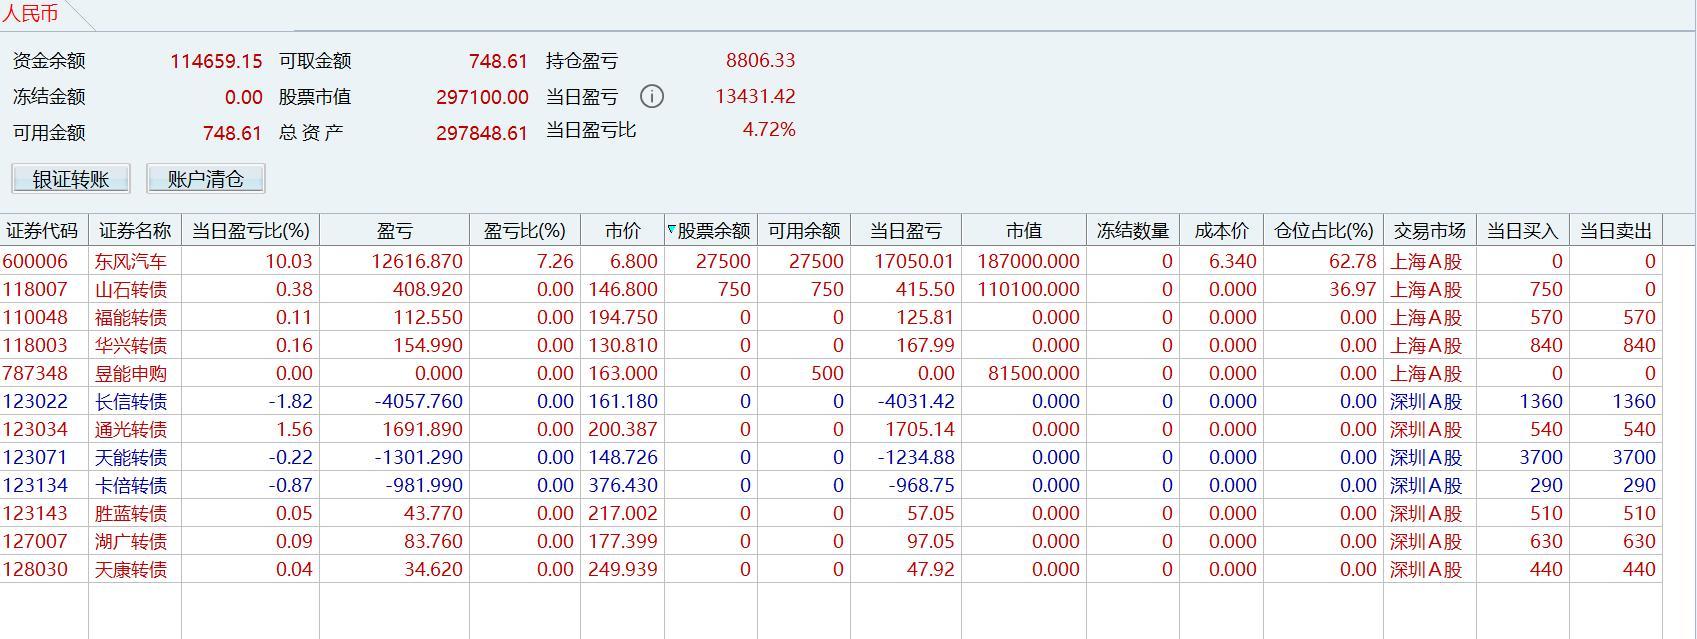Click security code 123071
This screenshot has width=1697, height=639.
click(x=35, y=457)
